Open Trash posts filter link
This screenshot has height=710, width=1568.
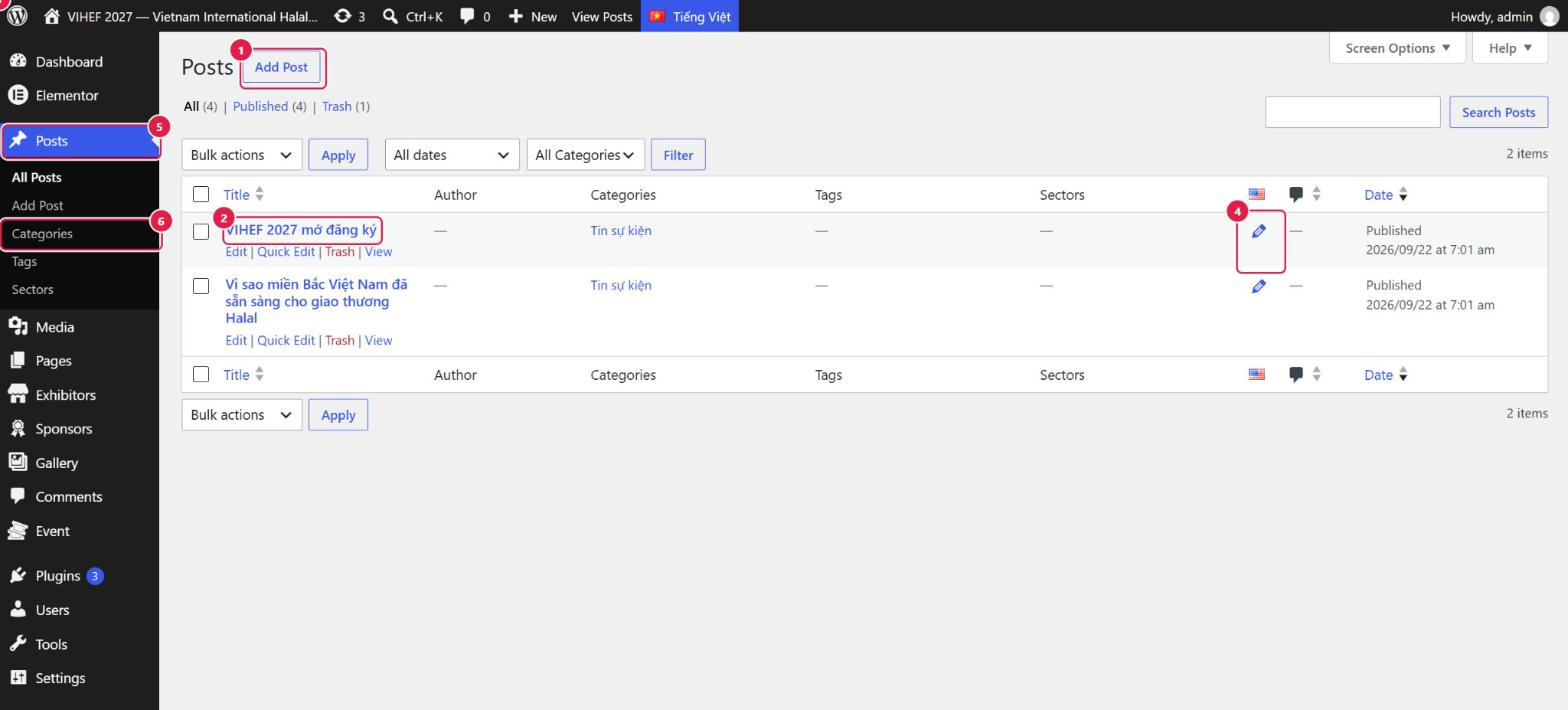(x=336, y=106)
